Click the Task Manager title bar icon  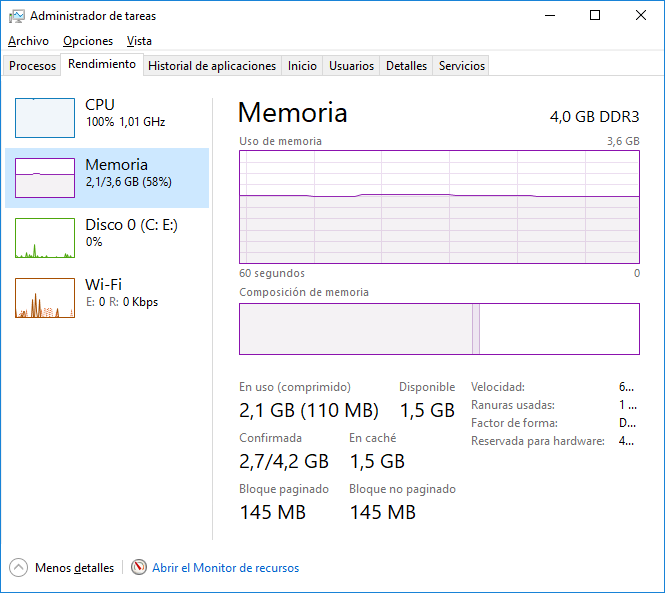[17, 16]
